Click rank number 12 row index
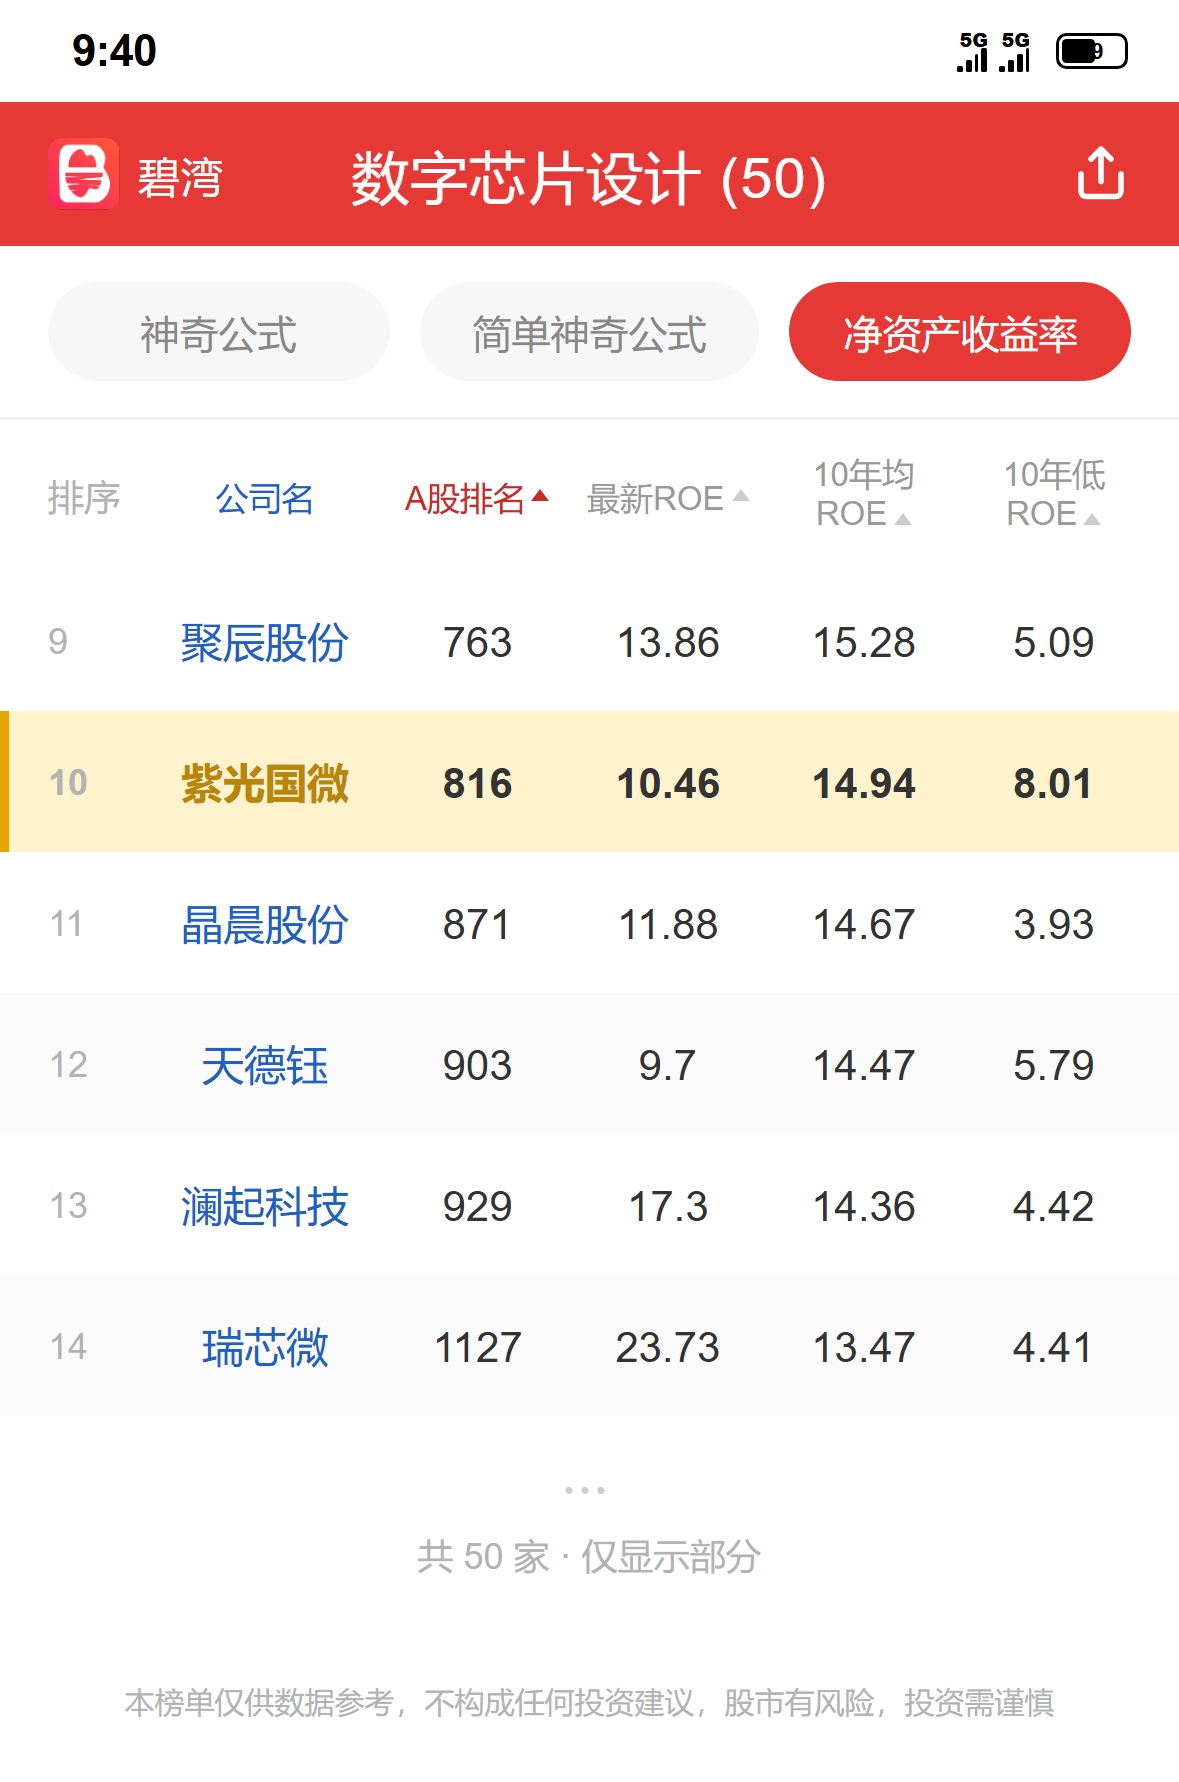1179x1782 pixels. 68,1064
